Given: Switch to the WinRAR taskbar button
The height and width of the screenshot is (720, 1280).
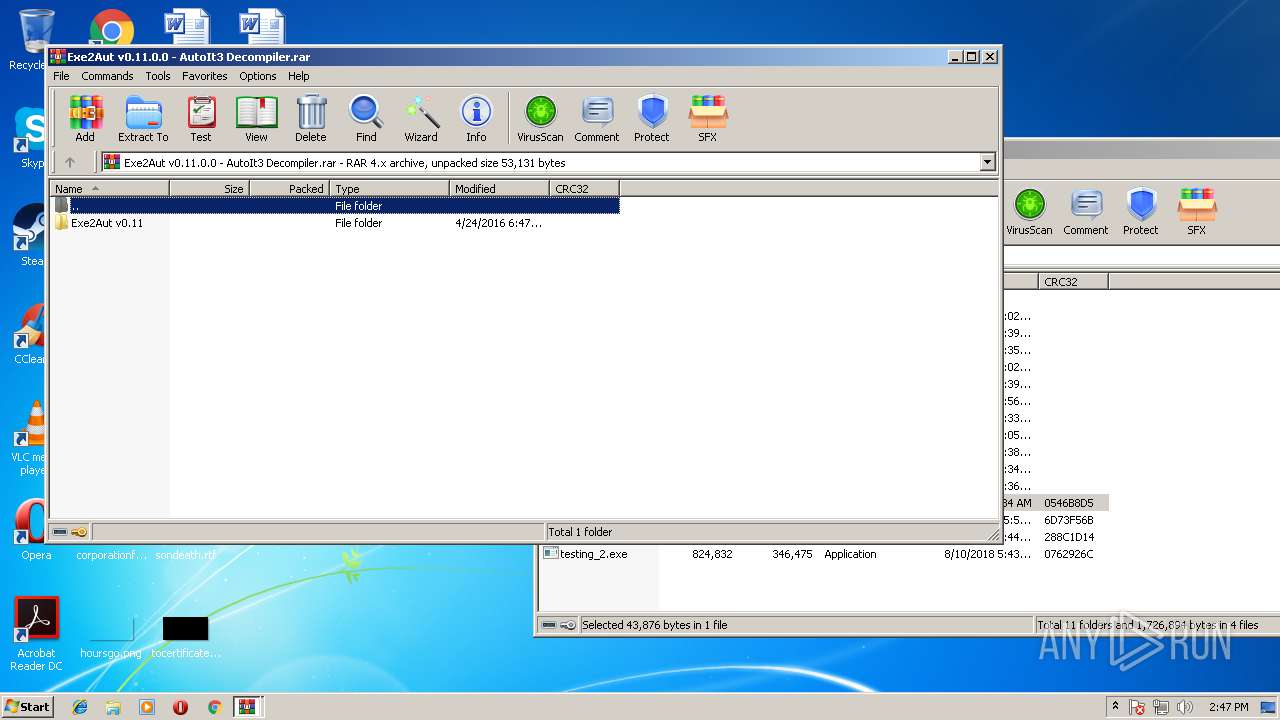Looking at the screenshot, I should tap(247, 707).
